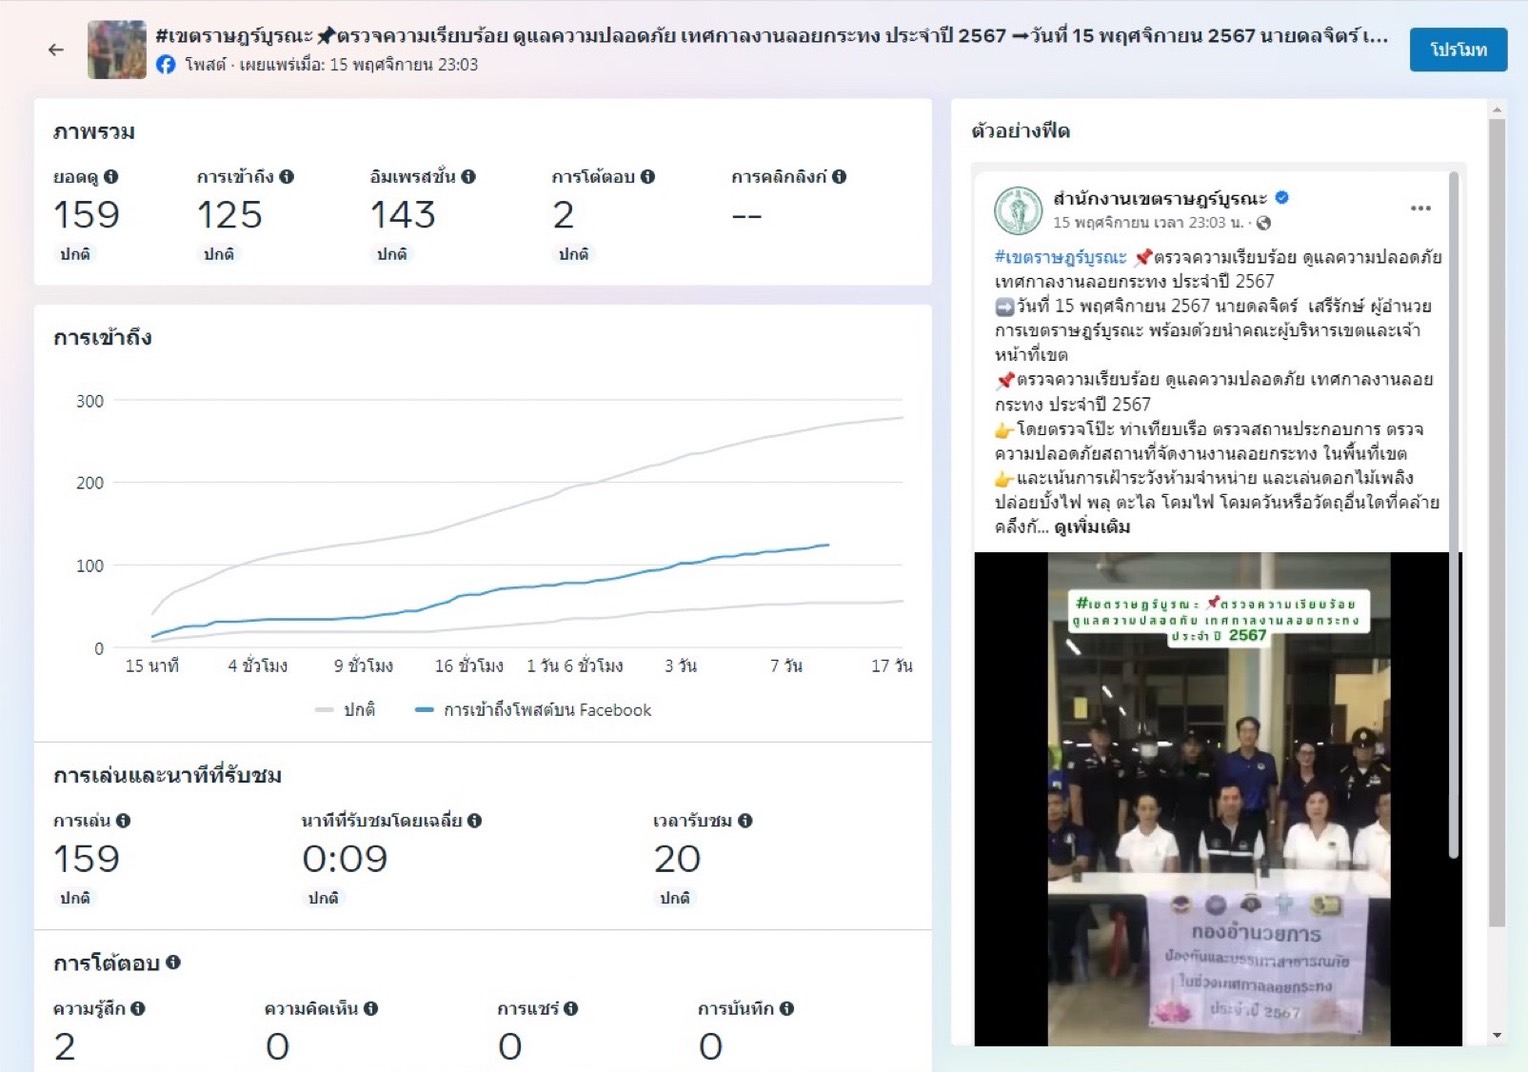Click the info icon beside ความคิดเห็น
This screenshot has height=1072, width=1528.
(371, 1009)
